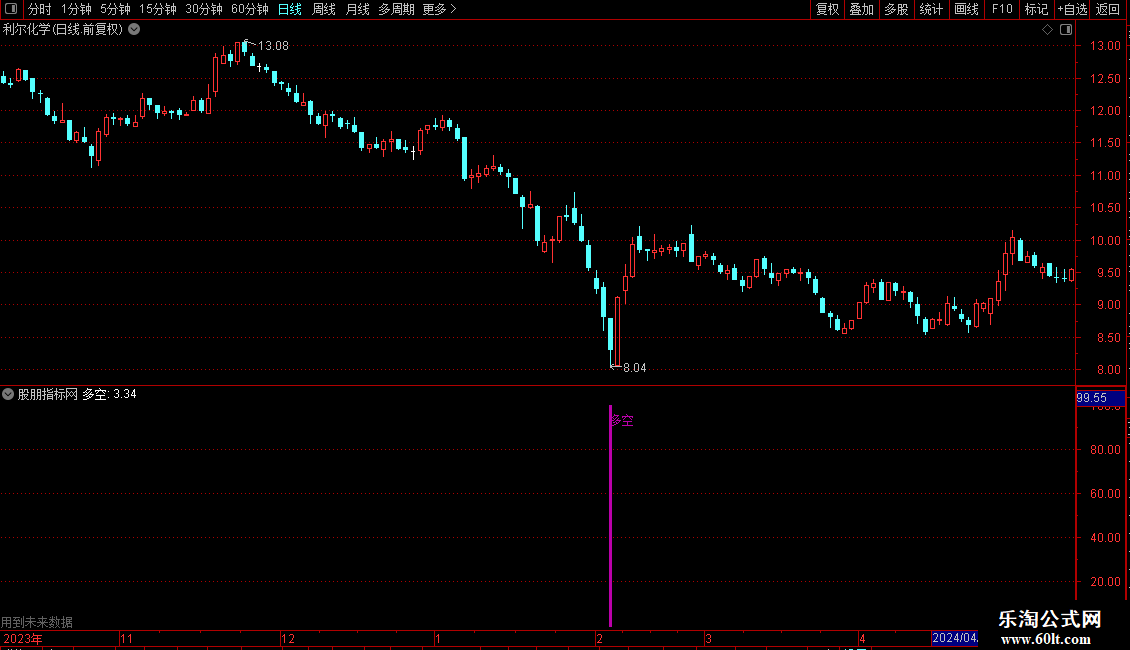1130x650 pixels.
Task: Select the 5分钟 period
Action: point(115,9)
